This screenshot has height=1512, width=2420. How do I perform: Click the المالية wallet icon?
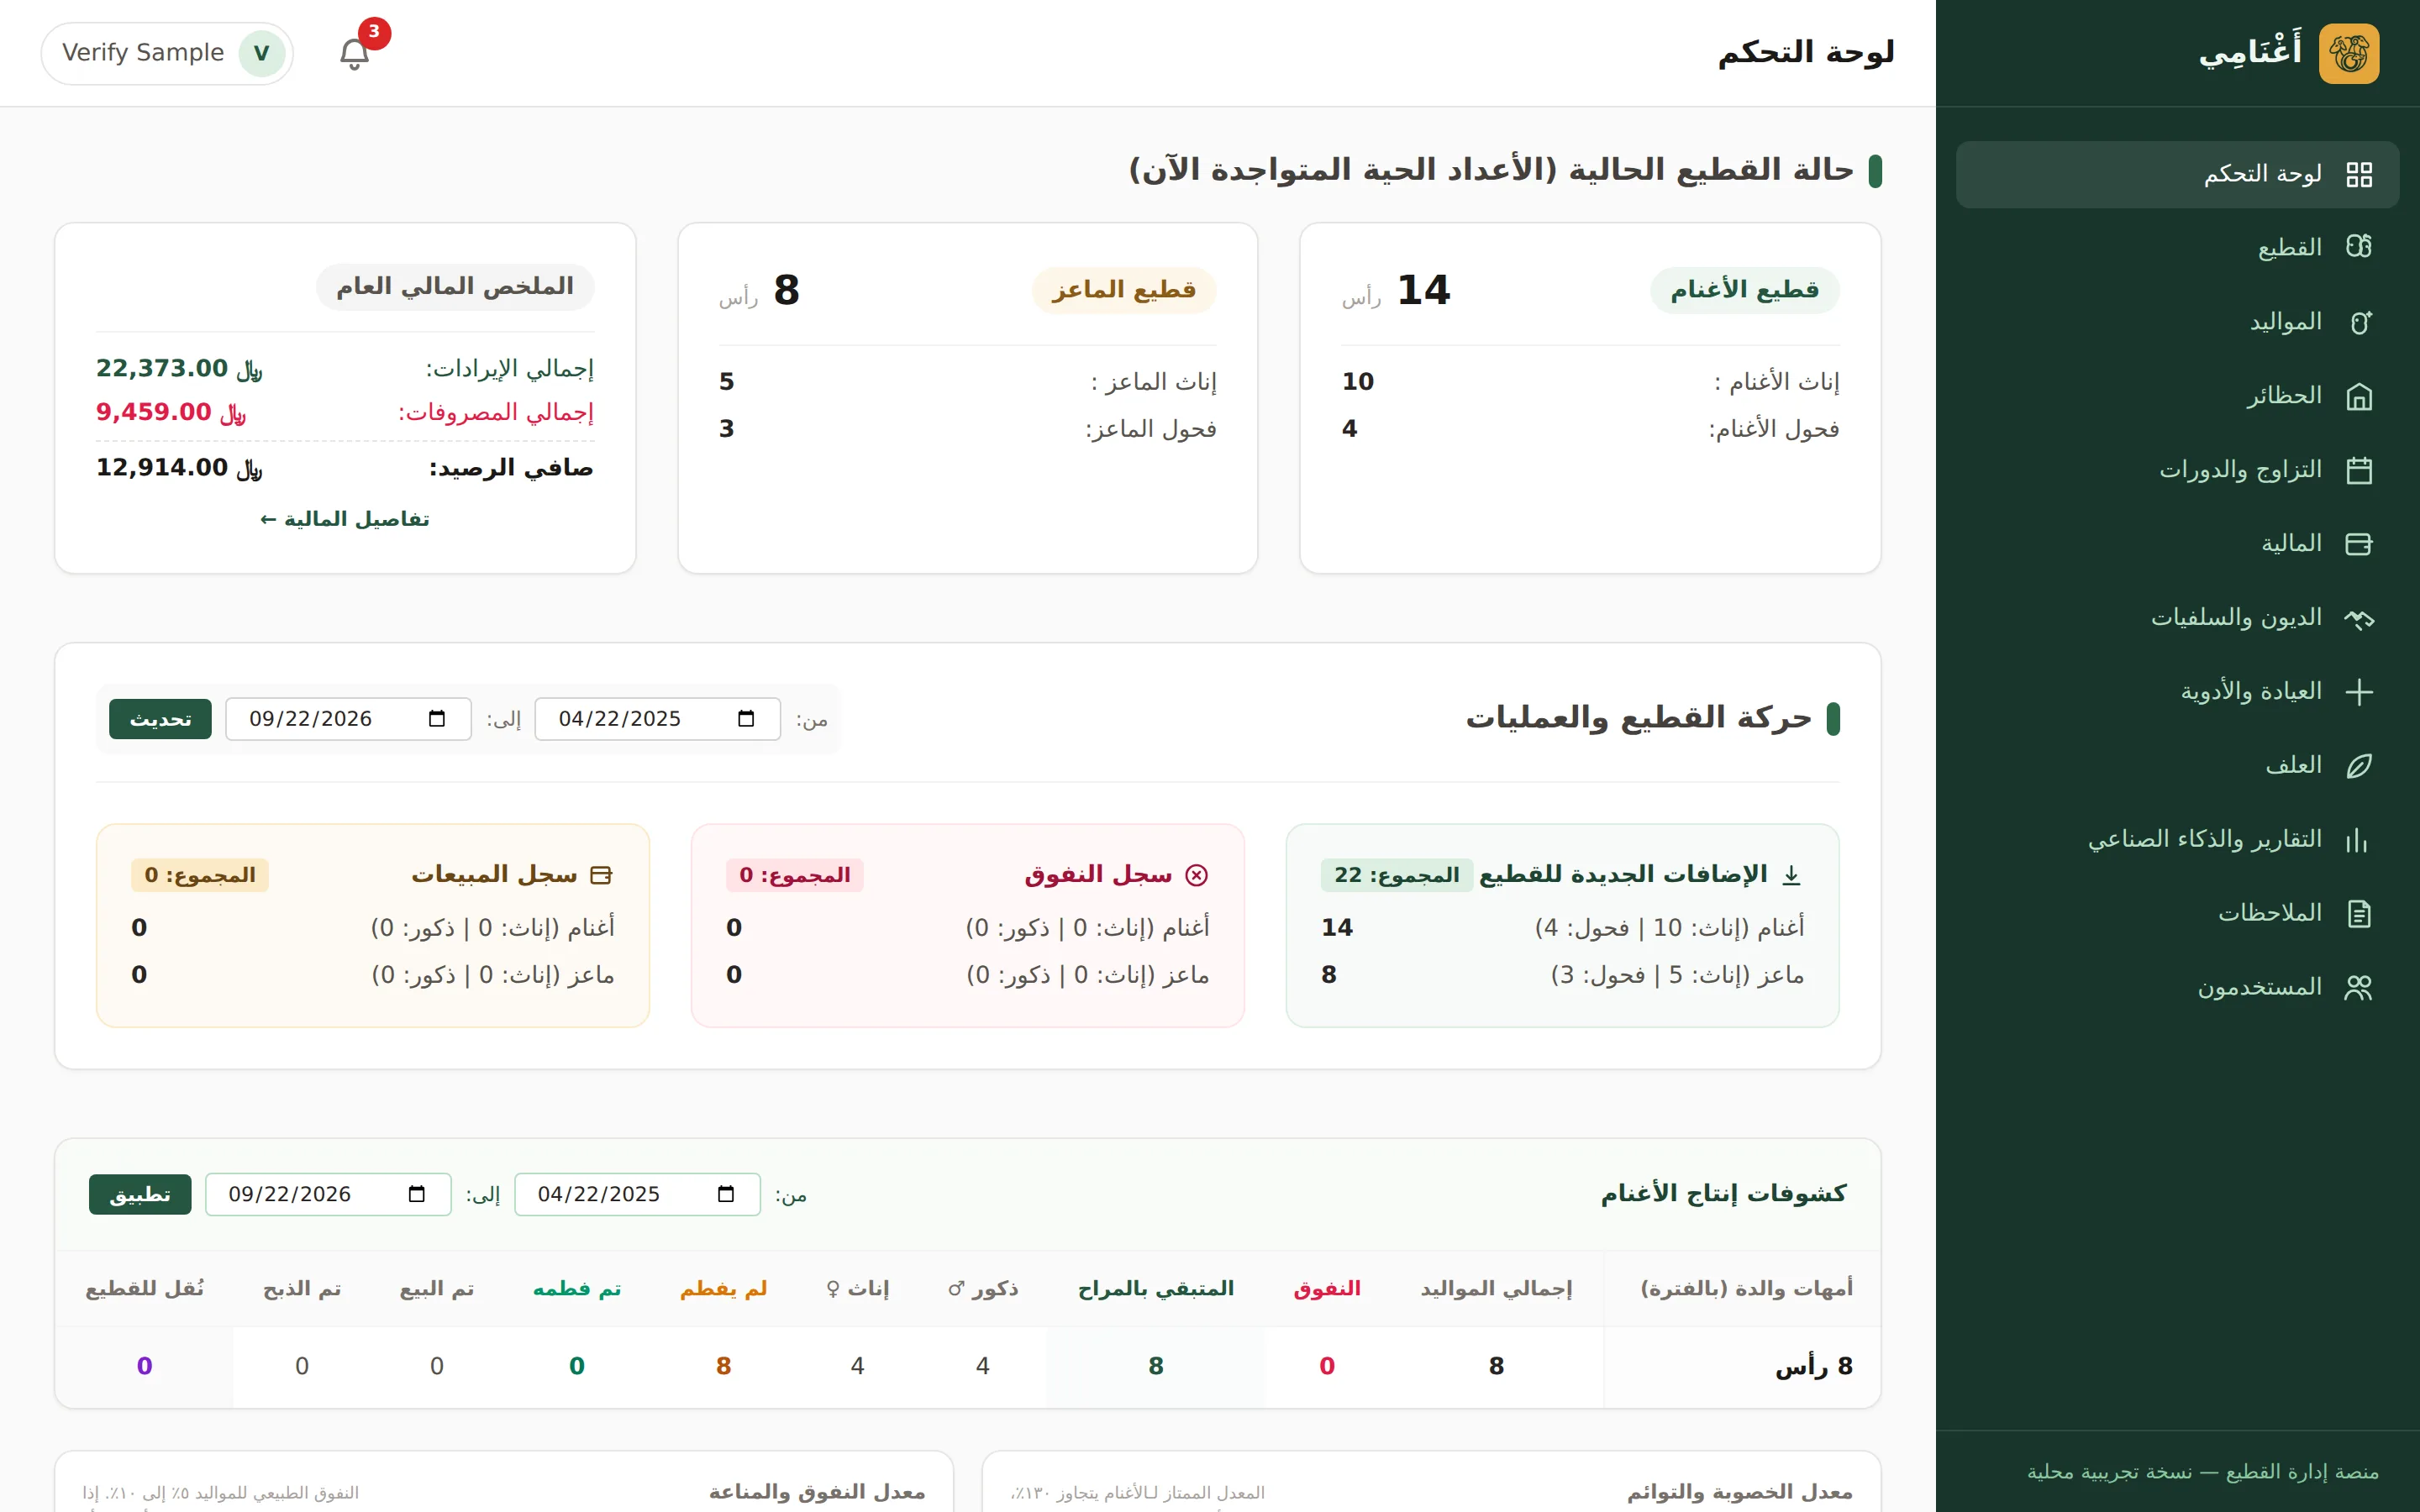(2359, 544)
